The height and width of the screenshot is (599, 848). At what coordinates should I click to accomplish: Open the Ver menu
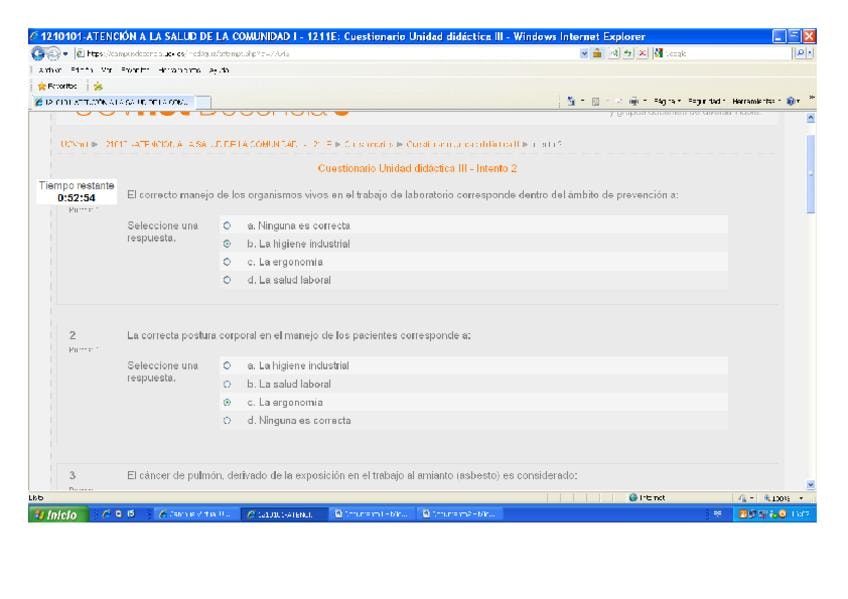107,70
